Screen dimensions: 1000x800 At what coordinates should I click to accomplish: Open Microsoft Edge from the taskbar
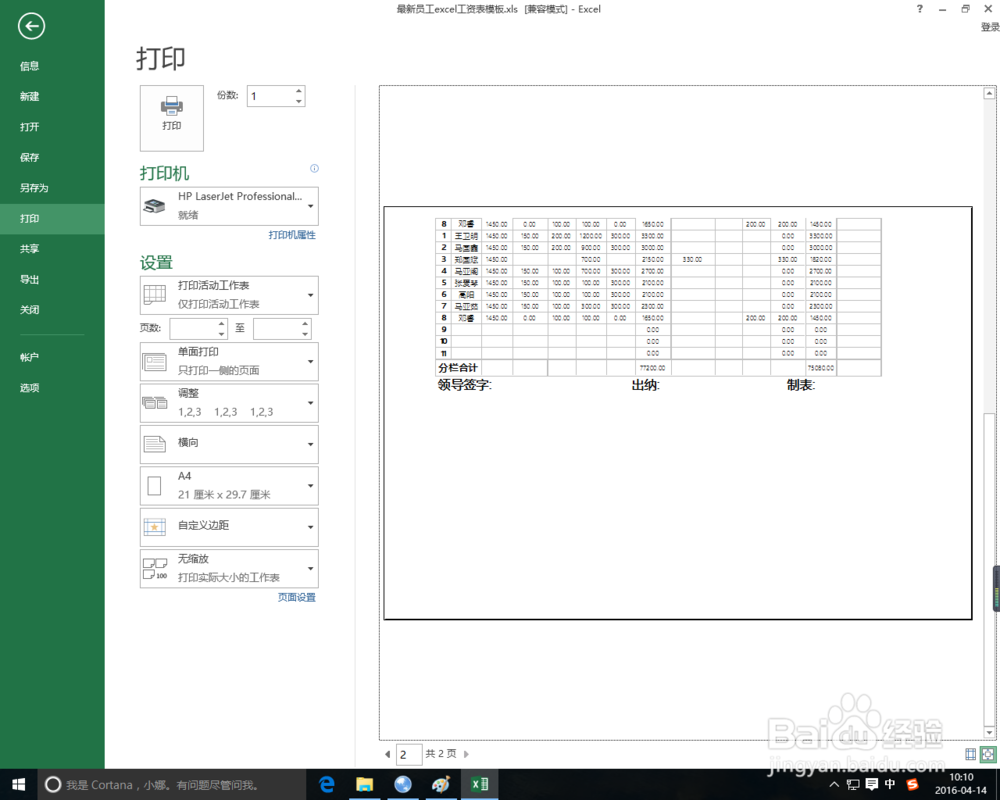click(326, 785)
